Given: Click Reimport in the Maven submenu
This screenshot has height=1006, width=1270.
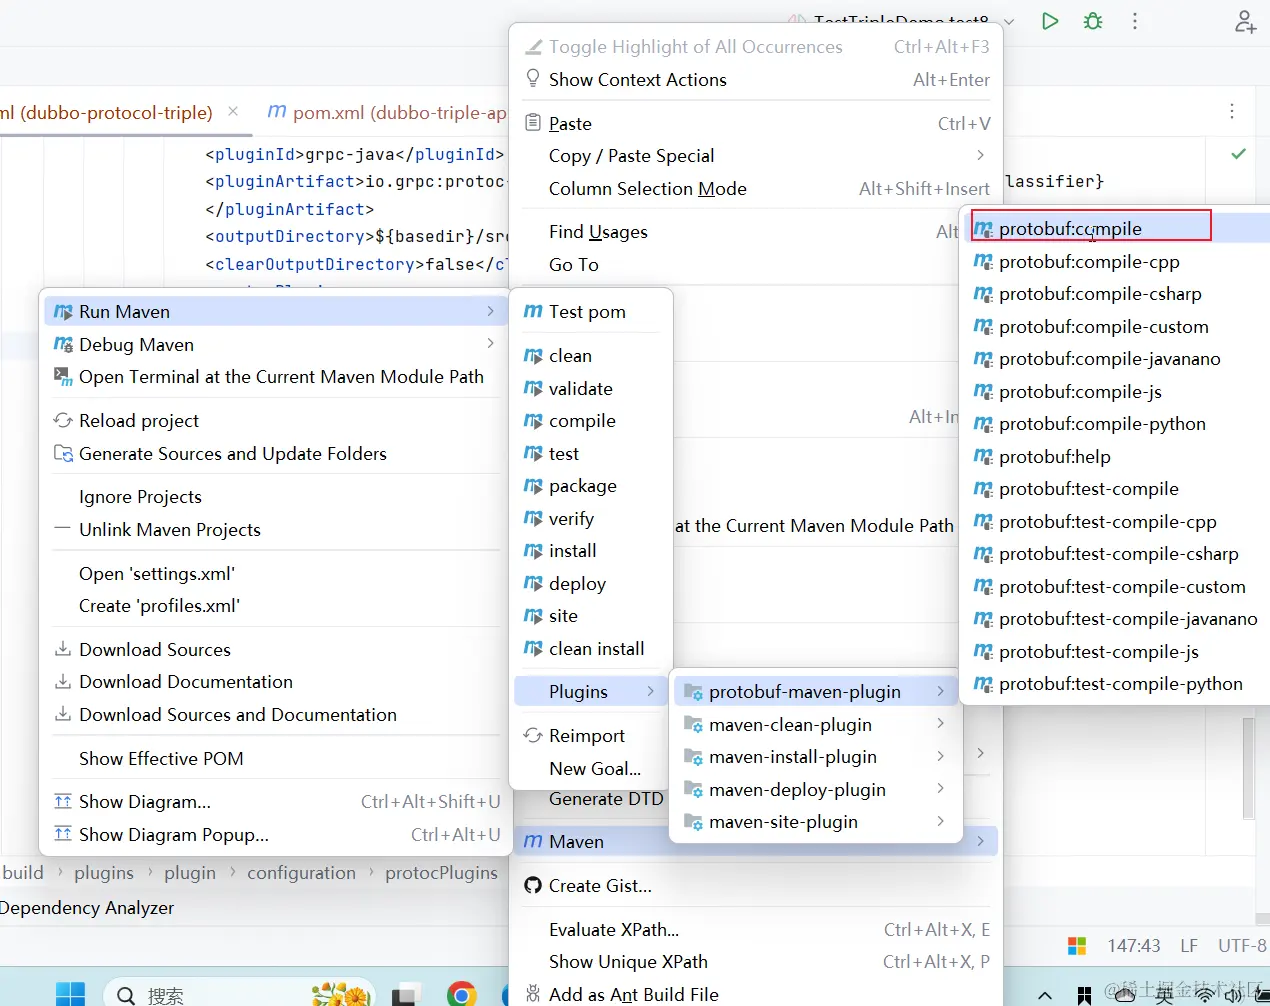Looking at the screenshot, I should (591, 736).
